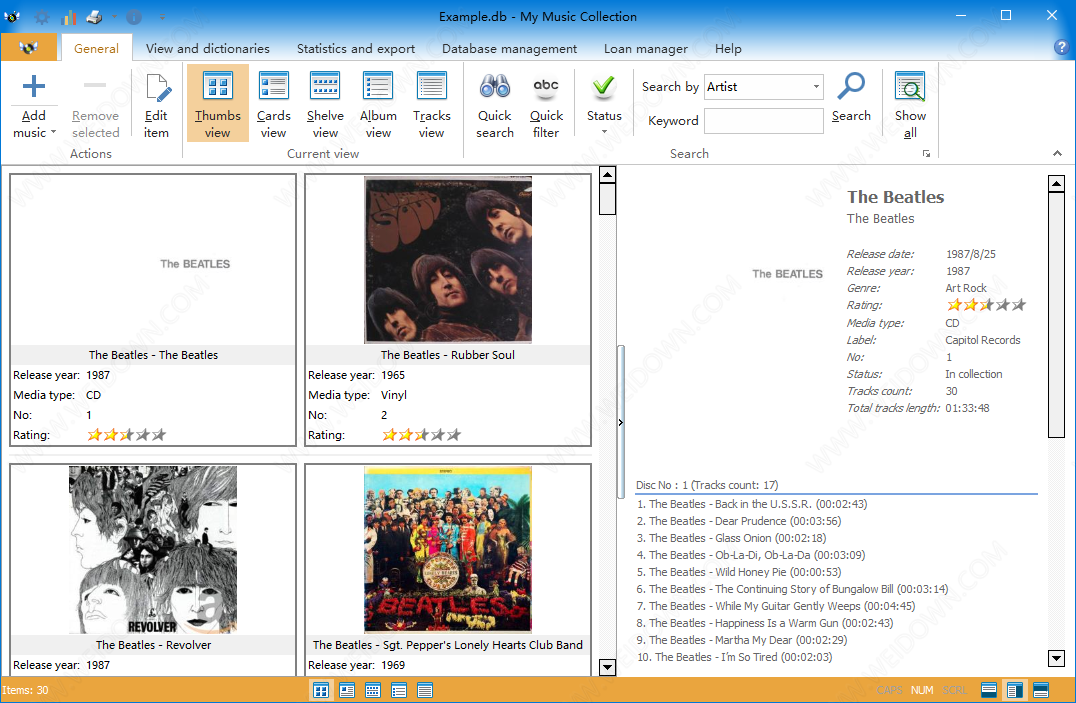Click track Back in the U.S.S.R.
1076x703 pixels.
coord(751,504)
